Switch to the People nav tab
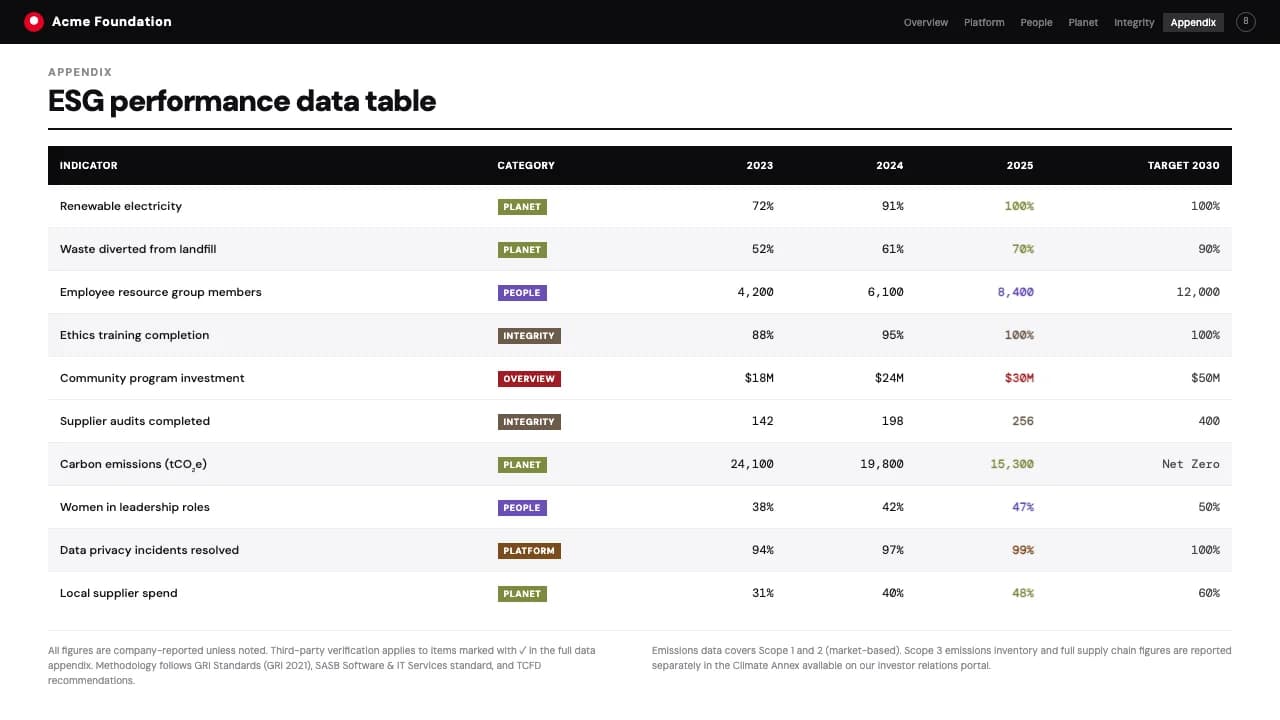Viewport: 1280px width, 720px height. pyautogui.click(x=1036, y=22)
